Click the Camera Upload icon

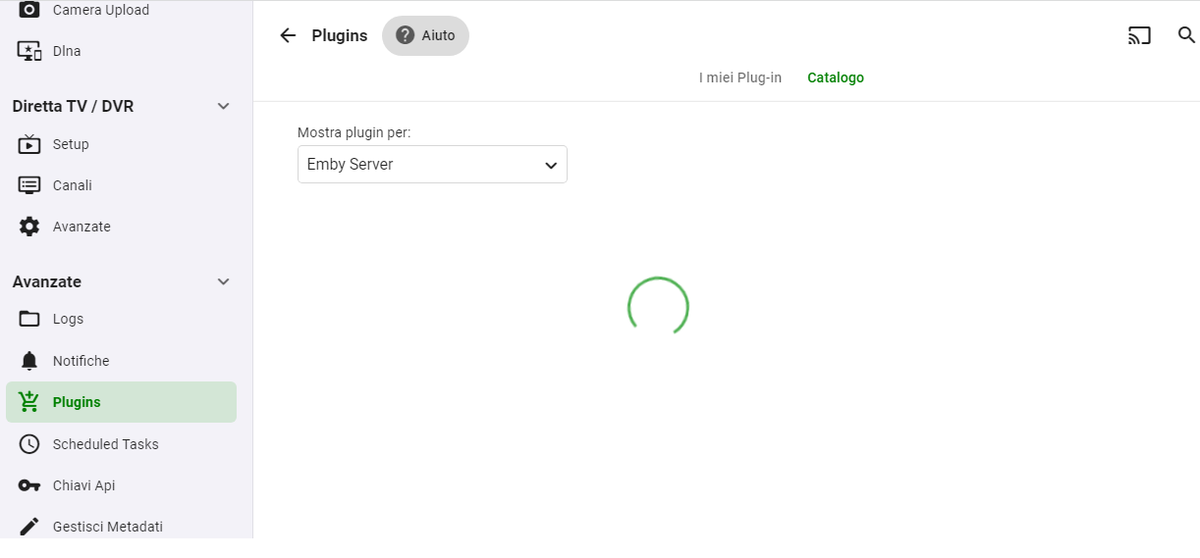(x=30, y=10)
